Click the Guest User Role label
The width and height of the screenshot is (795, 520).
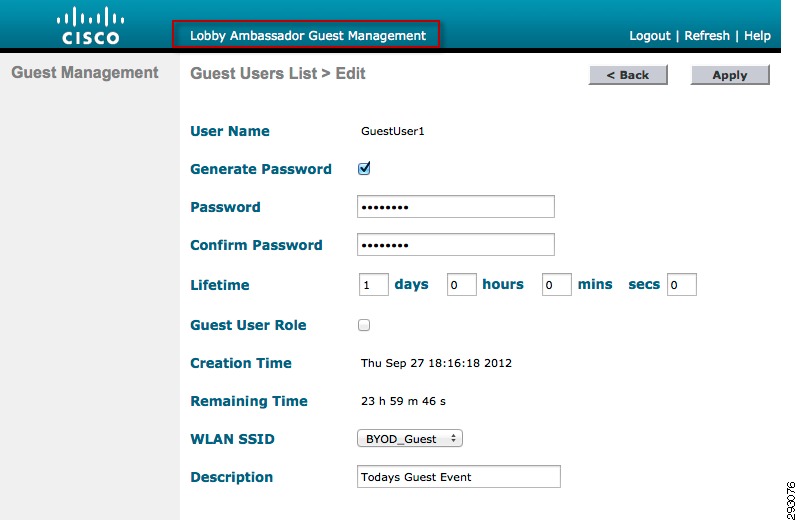[x=248, y=325]
